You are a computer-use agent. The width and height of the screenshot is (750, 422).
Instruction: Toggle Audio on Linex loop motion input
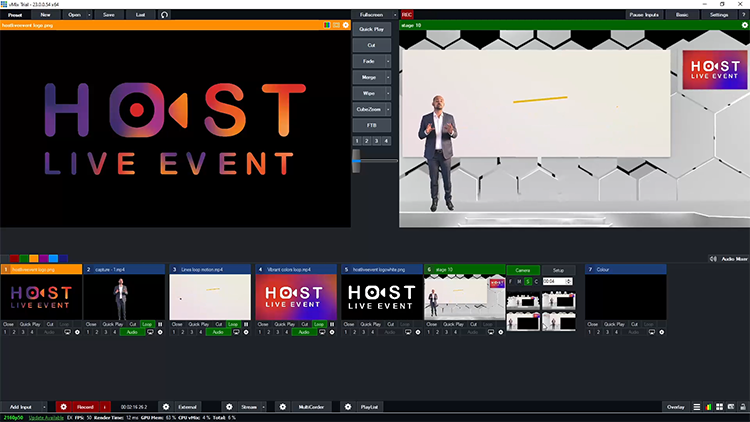pos(218,332)
